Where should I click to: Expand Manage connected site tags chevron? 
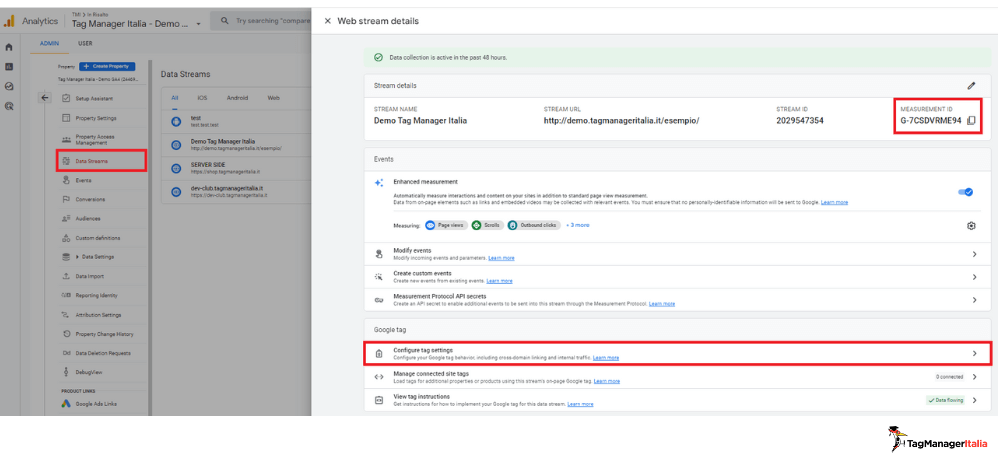[974, 376]
